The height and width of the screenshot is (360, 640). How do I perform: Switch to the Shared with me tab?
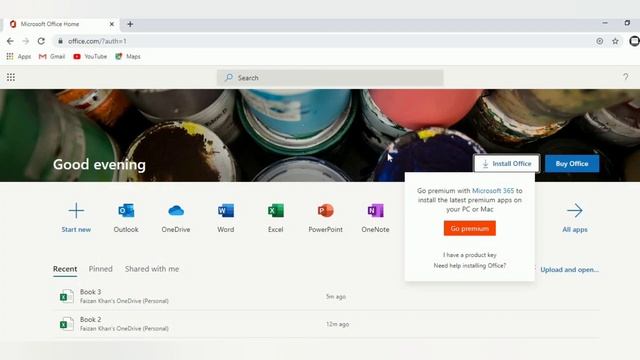click(152, 269)
